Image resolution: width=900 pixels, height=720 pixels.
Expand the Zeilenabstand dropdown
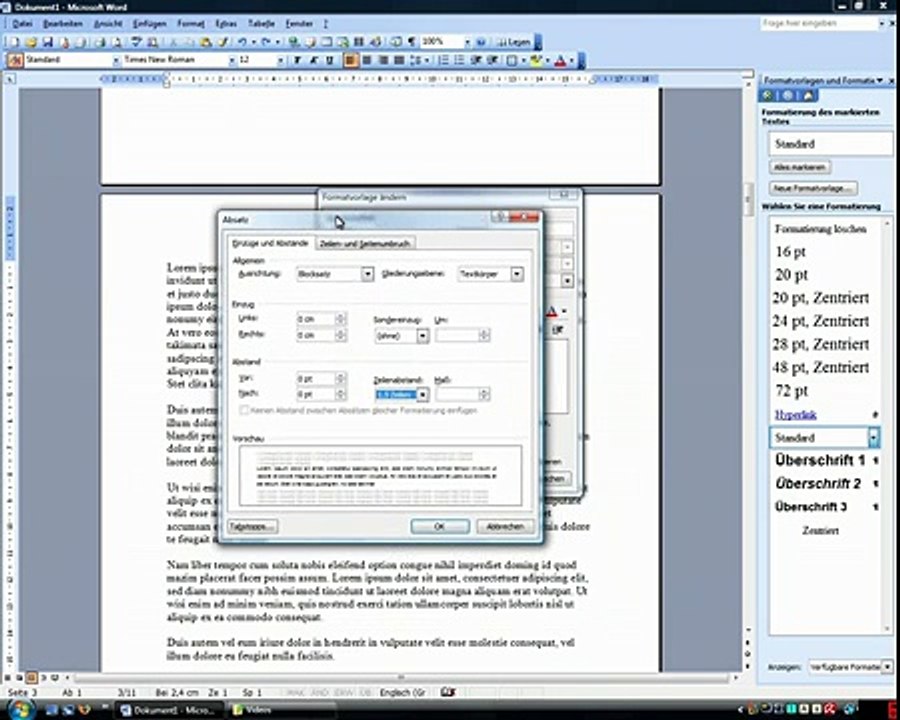(x=422, y=394)
